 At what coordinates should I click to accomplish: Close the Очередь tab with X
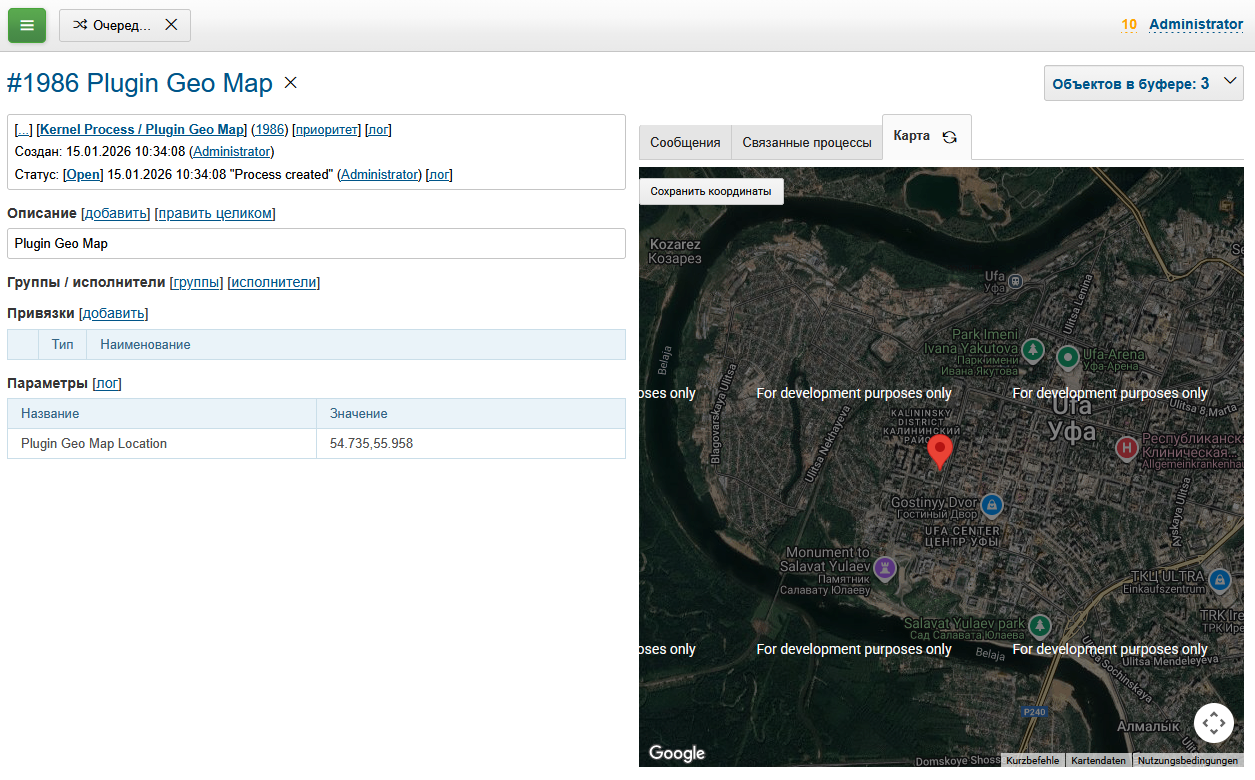coord(171,25)
